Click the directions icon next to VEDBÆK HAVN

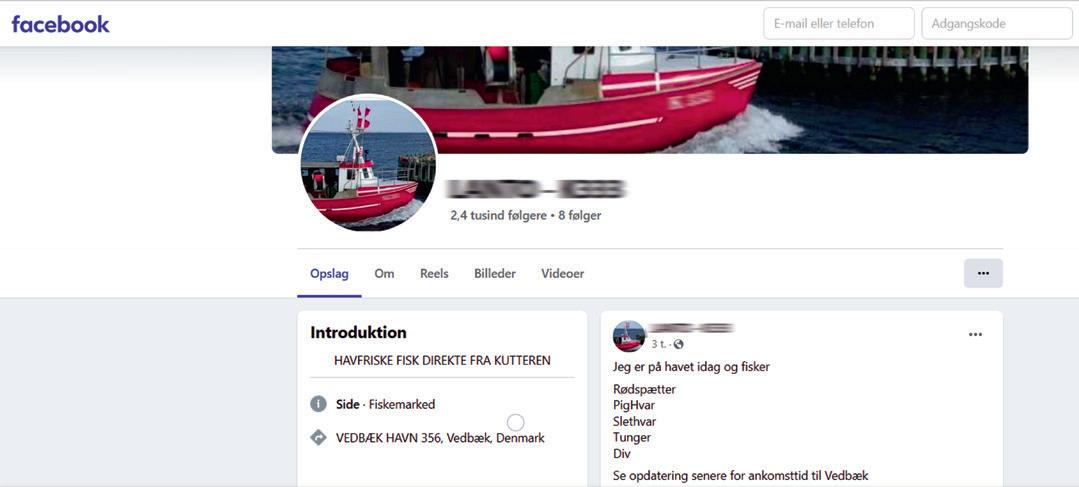(x=318, y=437)
